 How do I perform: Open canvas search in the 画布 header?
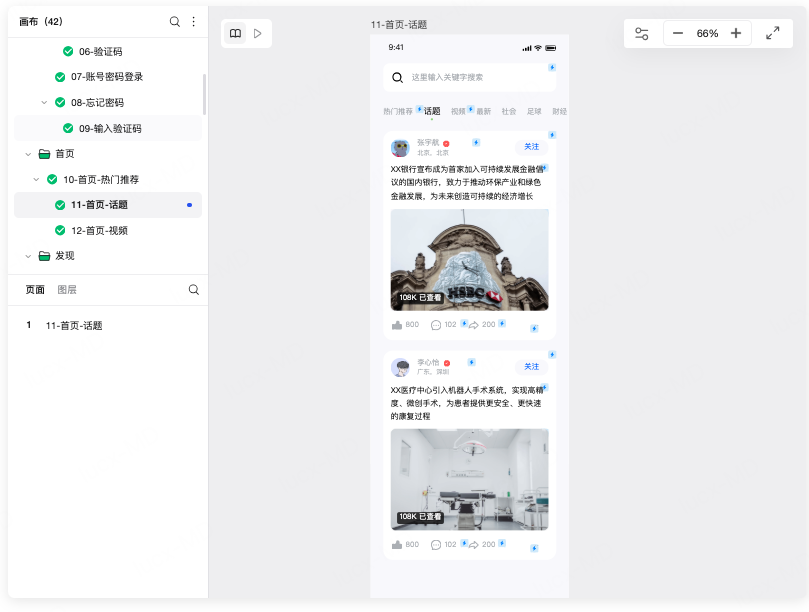point(175,22)
